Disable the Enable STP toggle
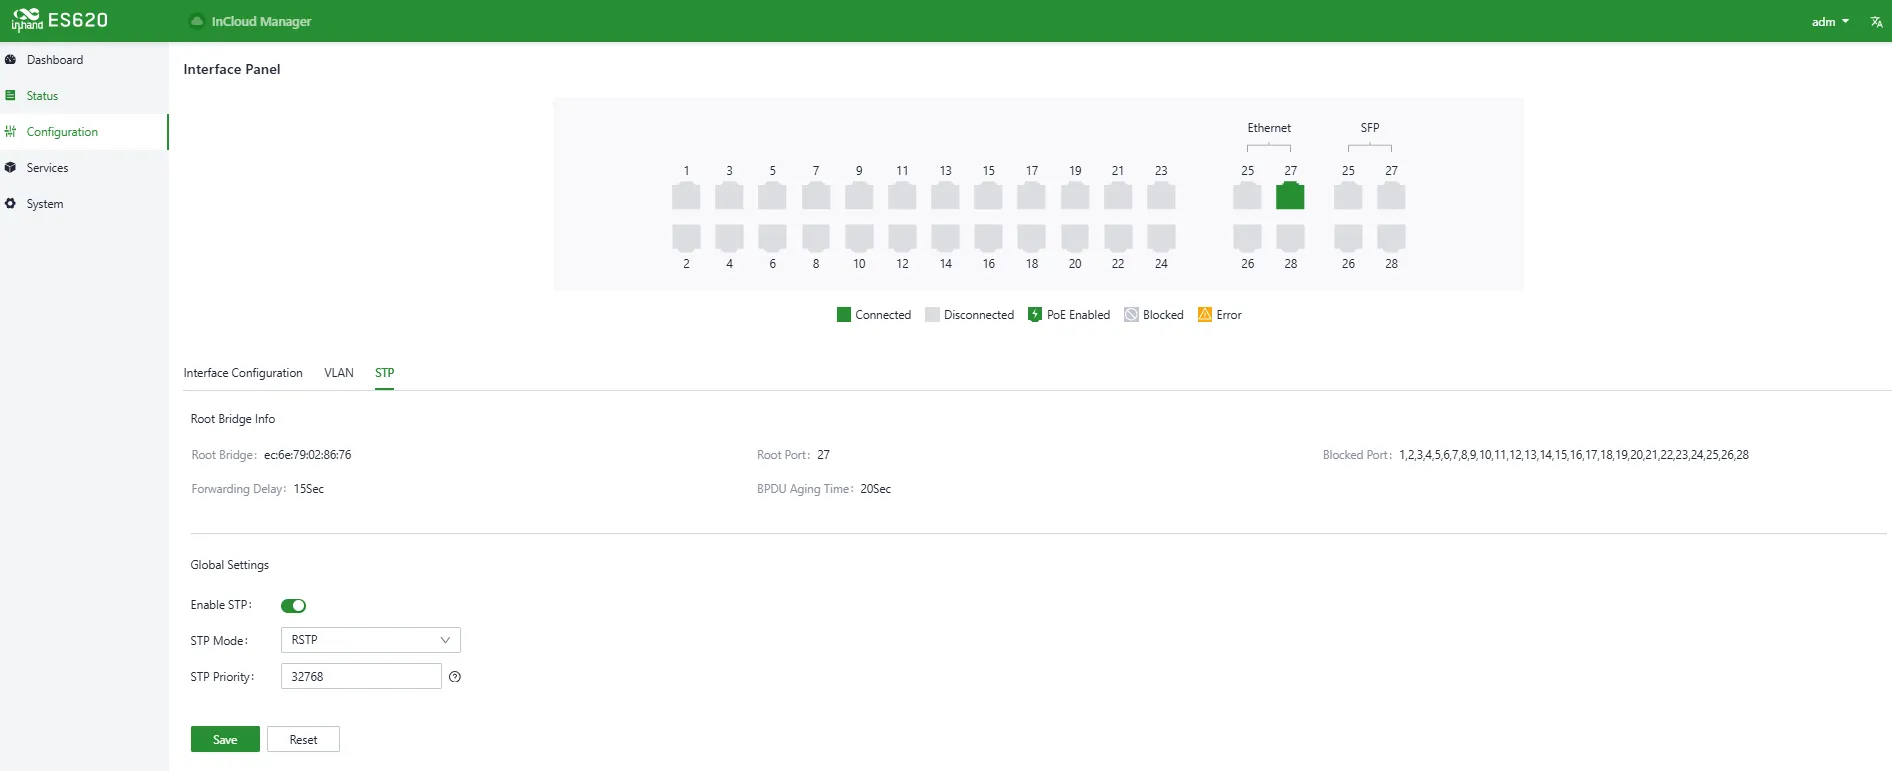 click(x=293, y=605)
